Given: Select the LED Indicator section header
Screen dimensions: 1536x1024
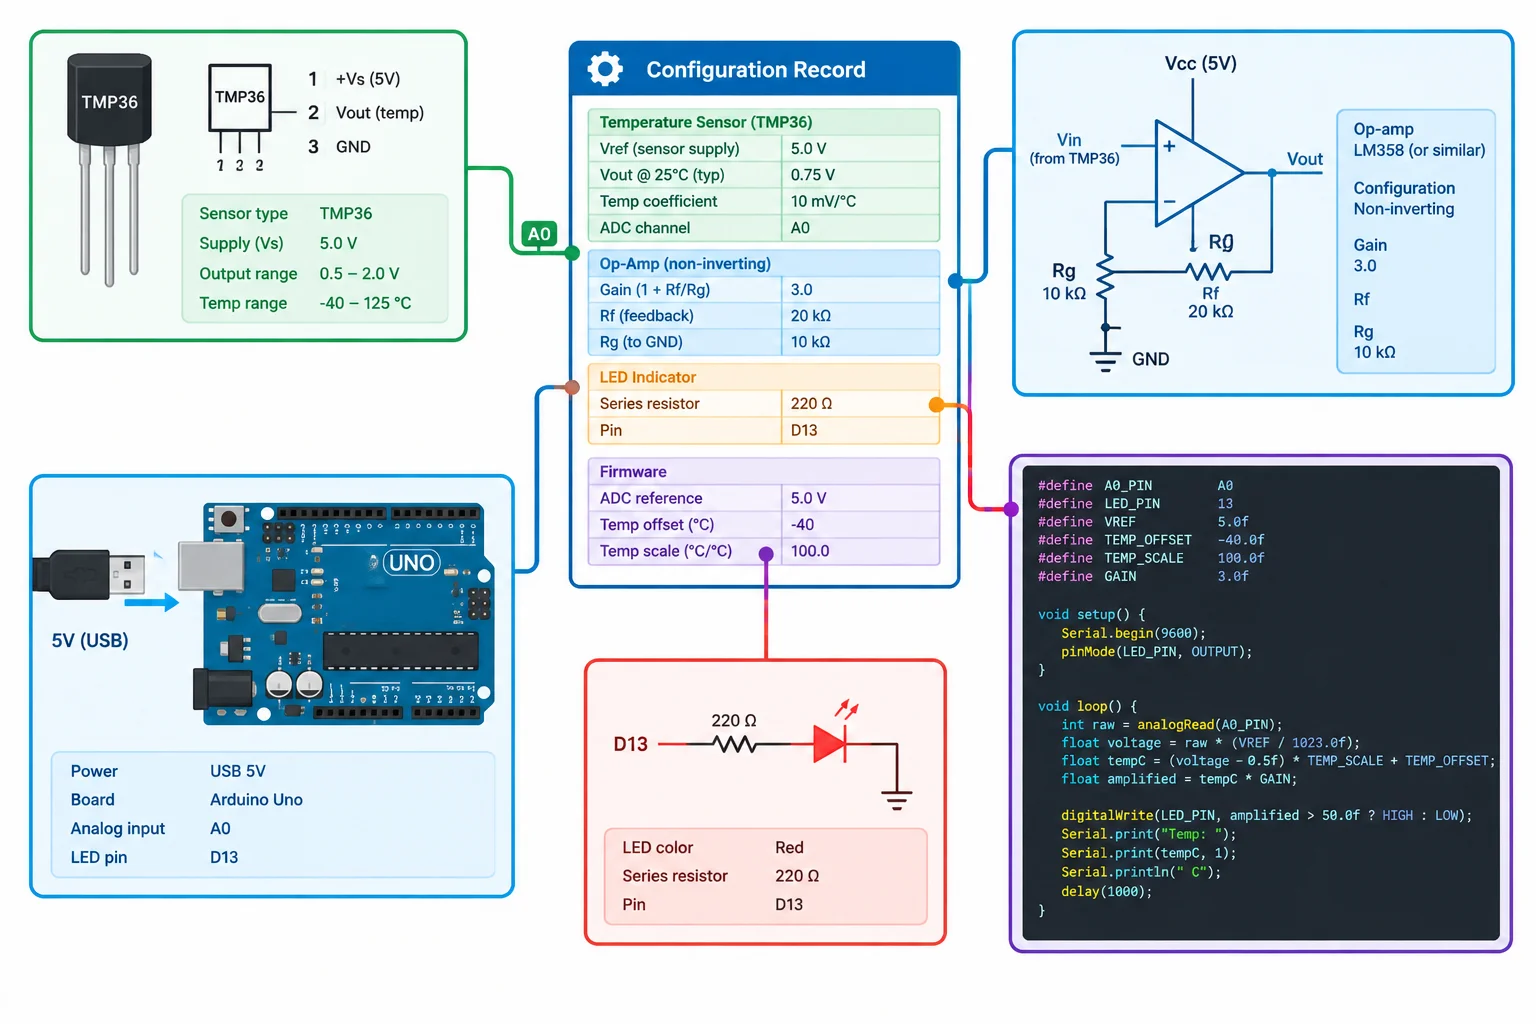Looking at the screenshot, I should [x=764, y=377].
